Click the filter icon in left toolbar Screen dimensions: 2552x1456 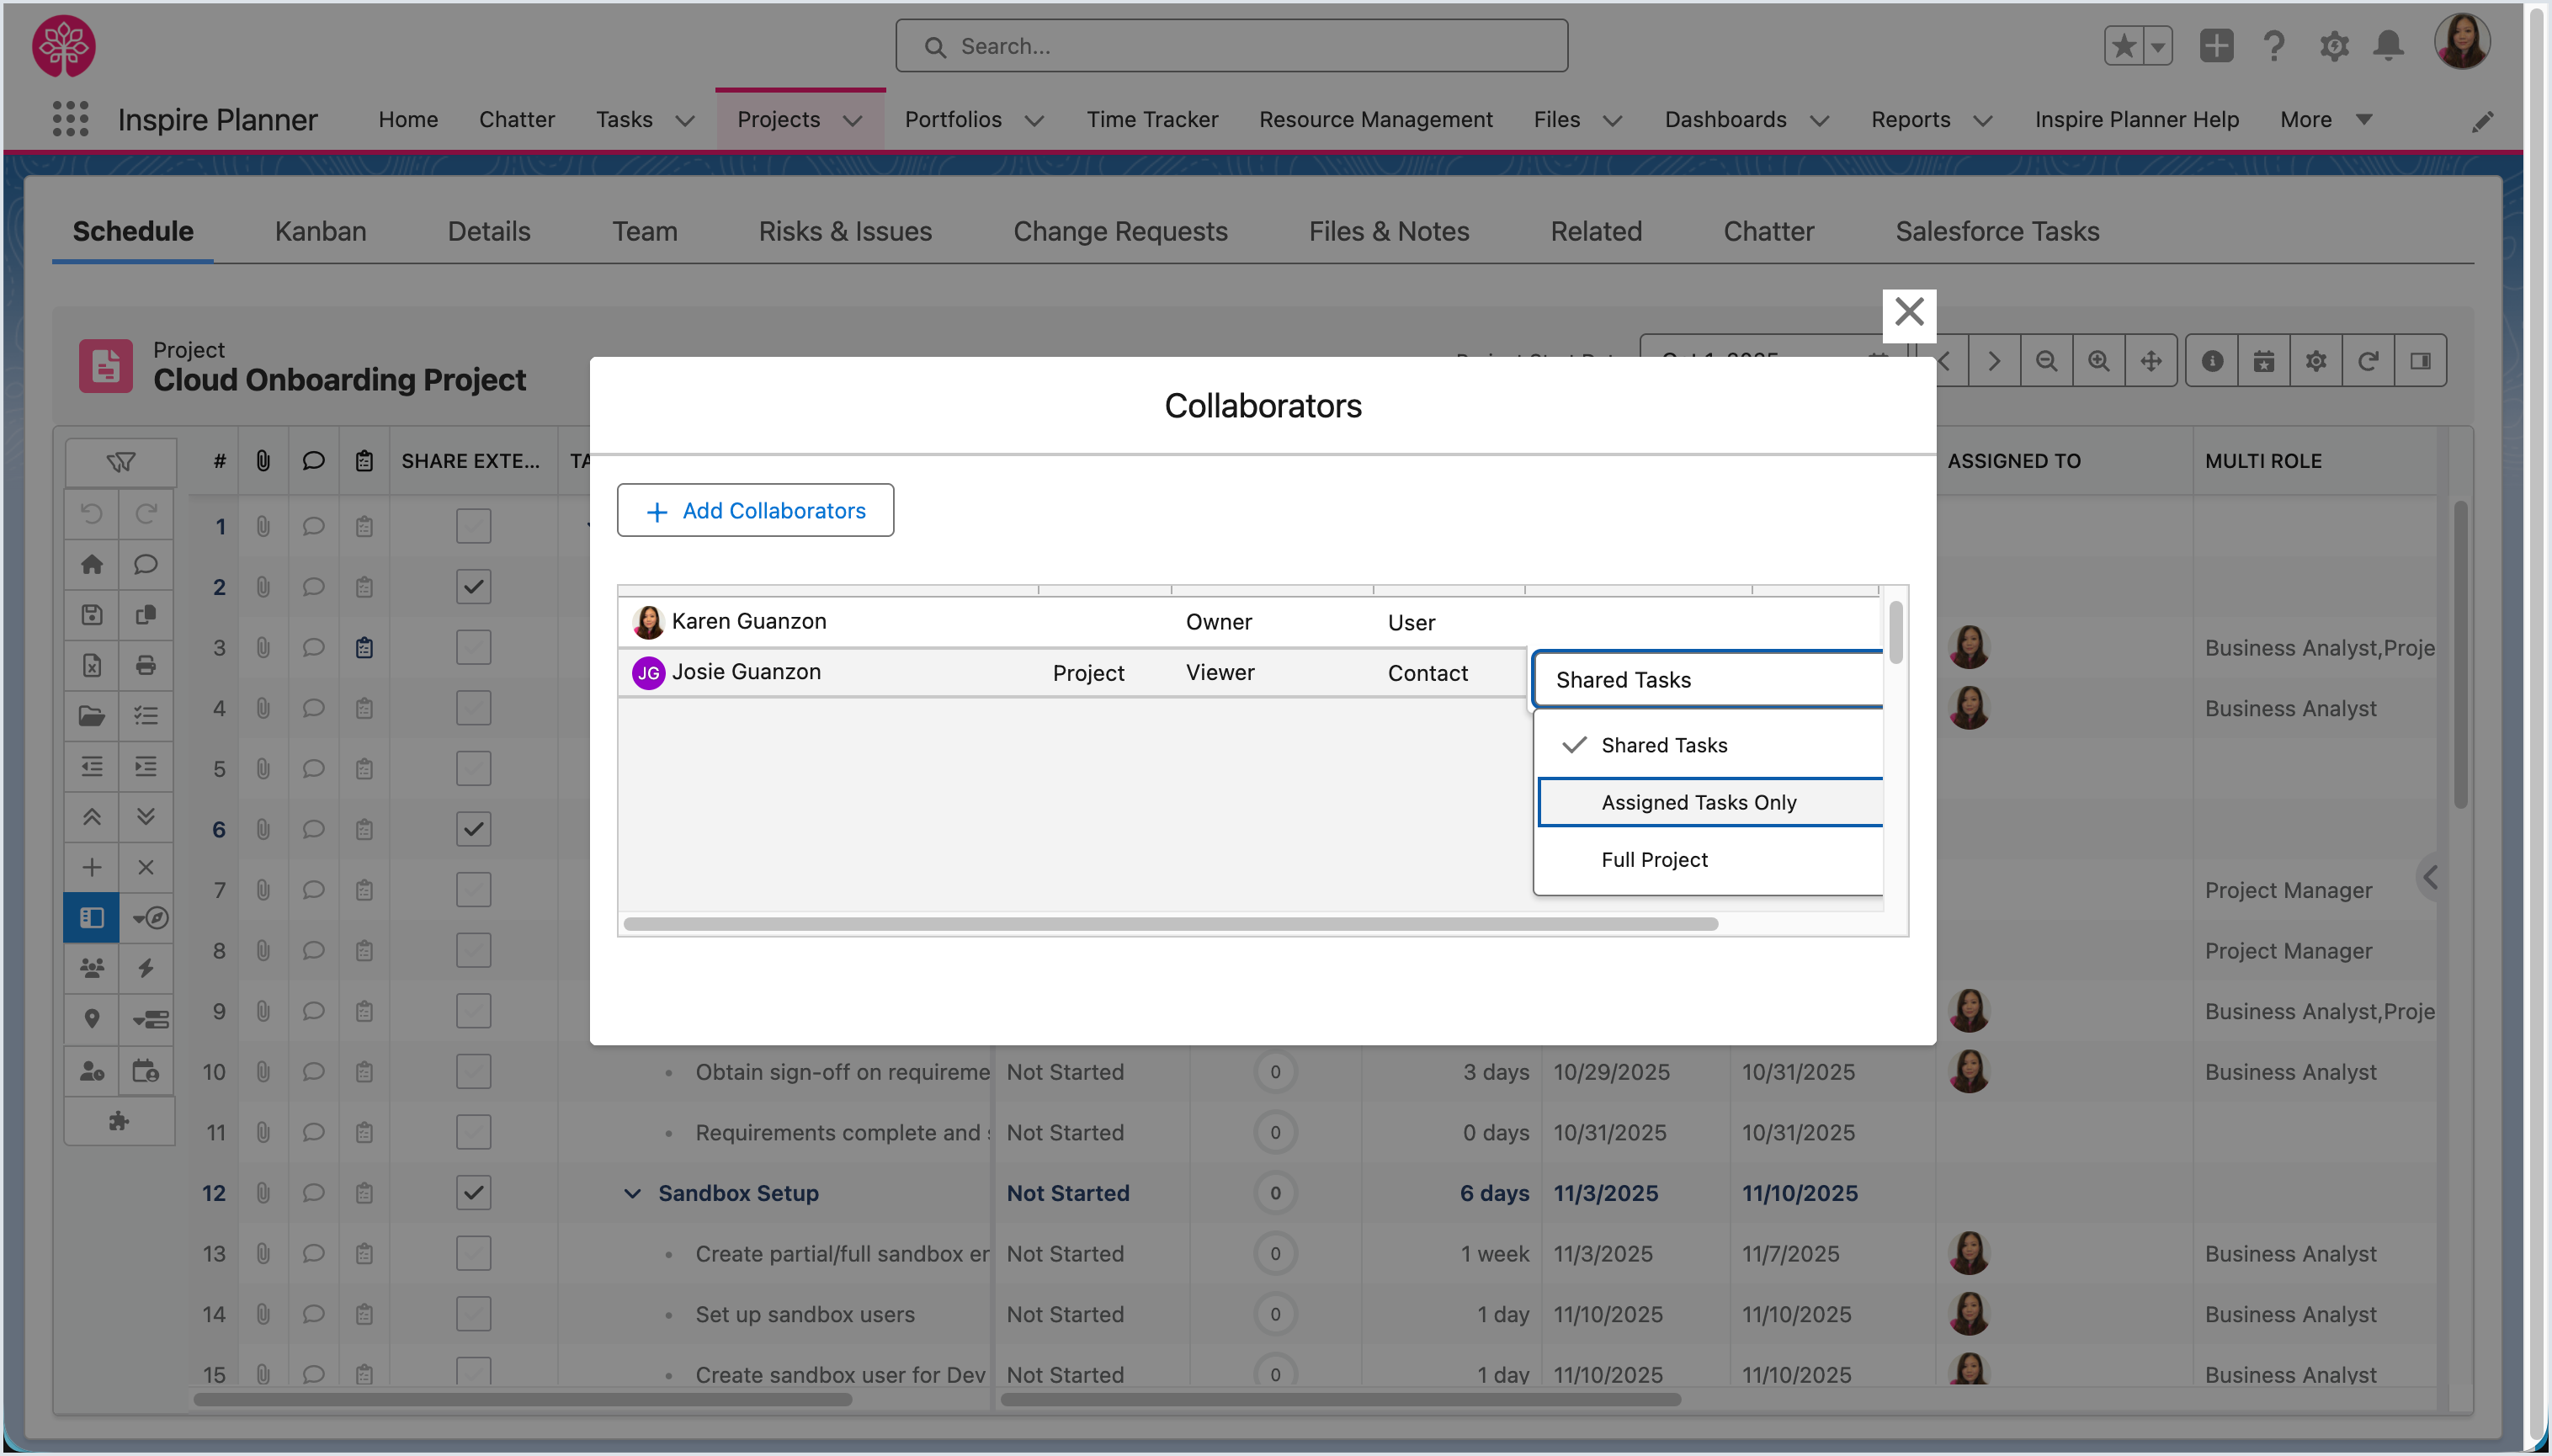pyautogui.click(x=120, y=462)
